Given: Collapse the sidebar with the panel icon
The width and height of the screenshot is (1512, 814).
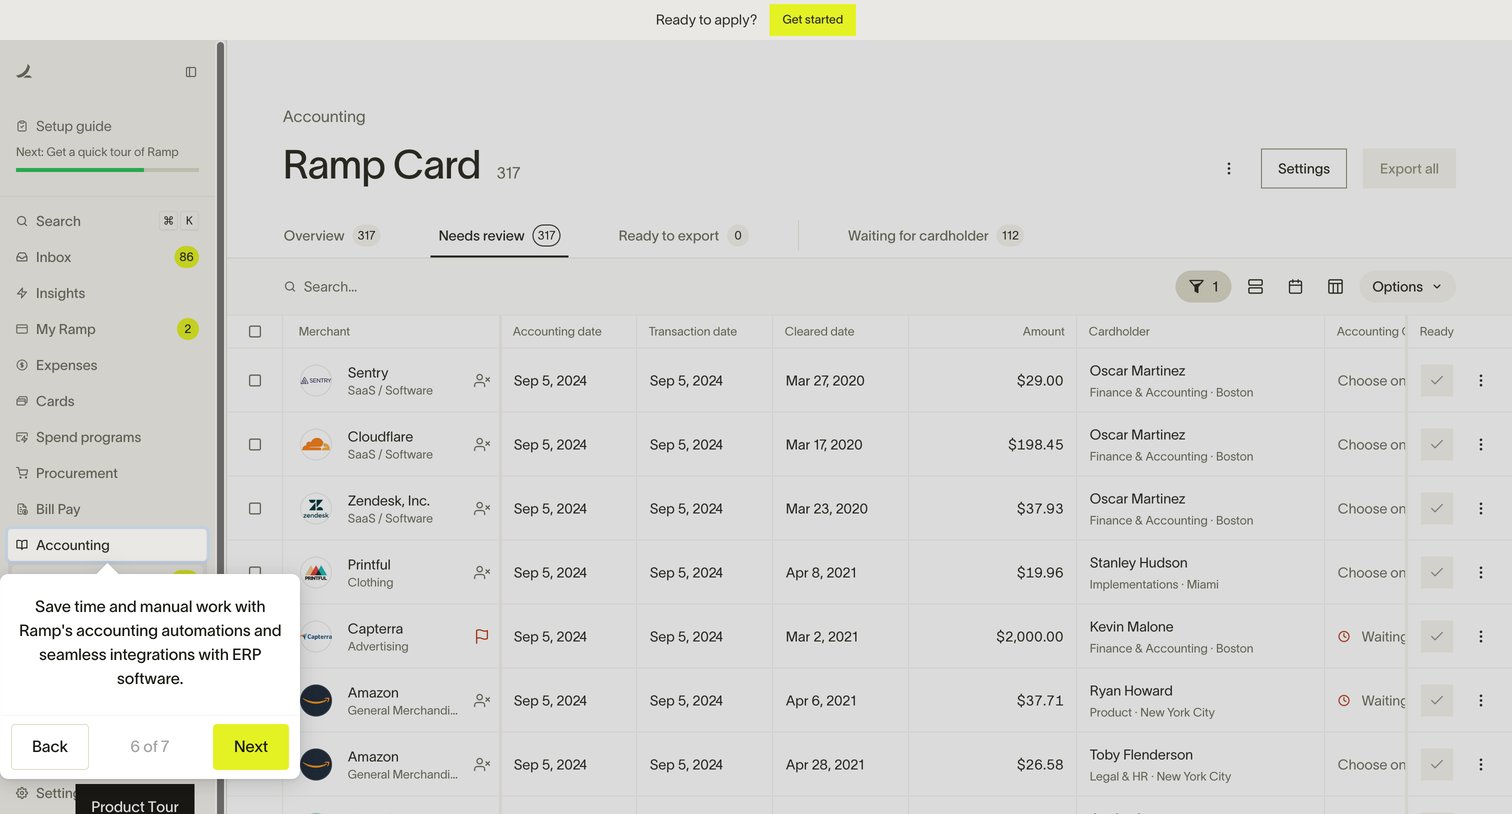Looking at the screenshot, I should (191, 72).
